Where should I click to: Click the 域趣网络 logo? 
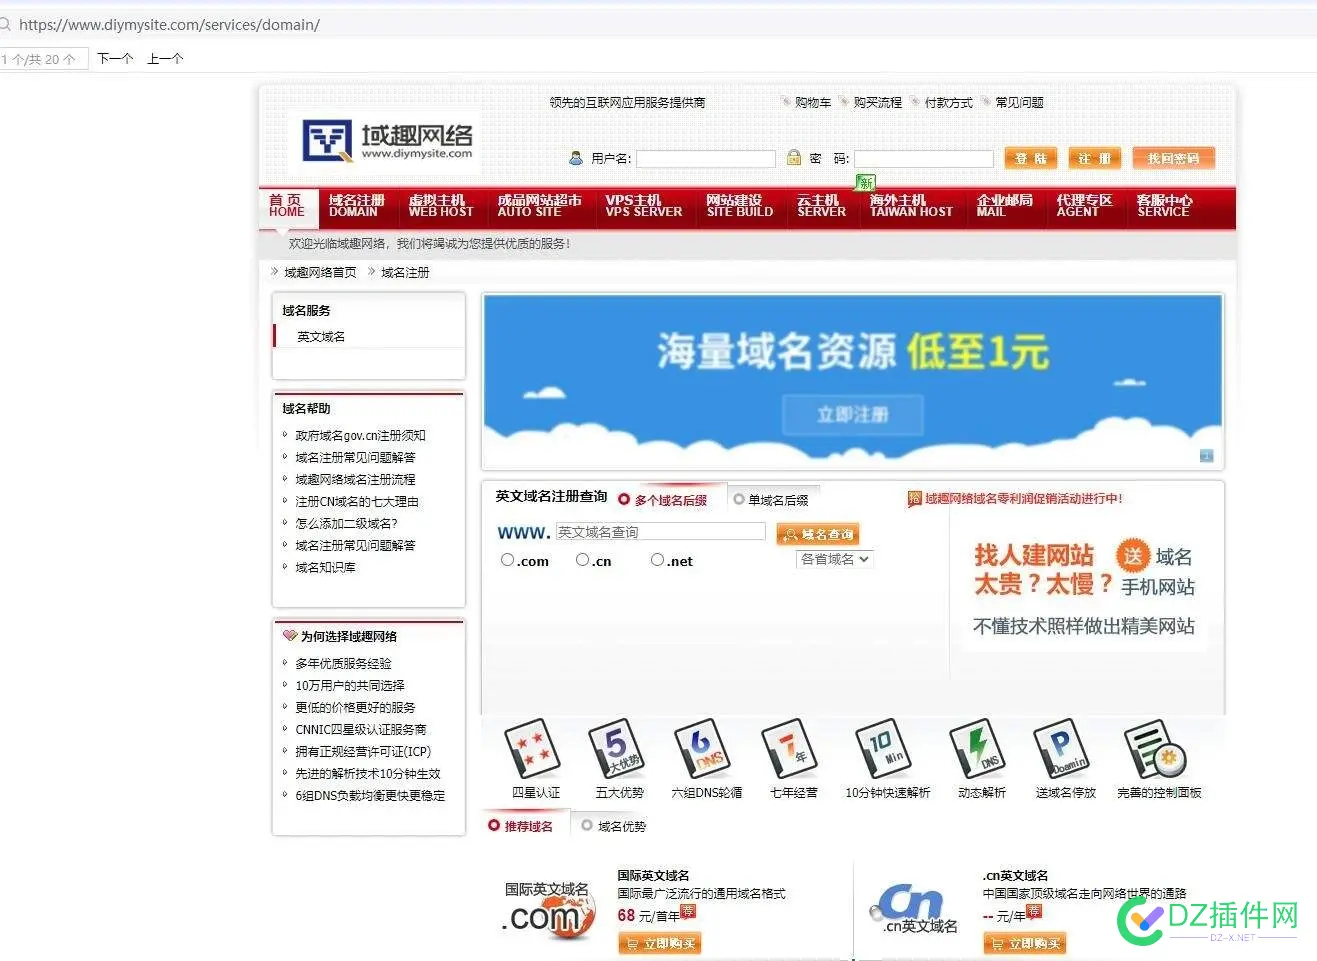click(x=388, y=140)
